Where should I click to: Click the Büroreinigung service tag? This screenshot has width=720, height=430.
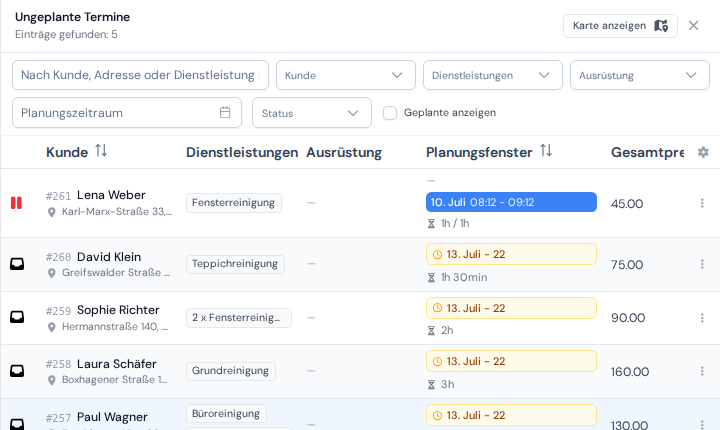pyautogui.click(x=226, y=413)
